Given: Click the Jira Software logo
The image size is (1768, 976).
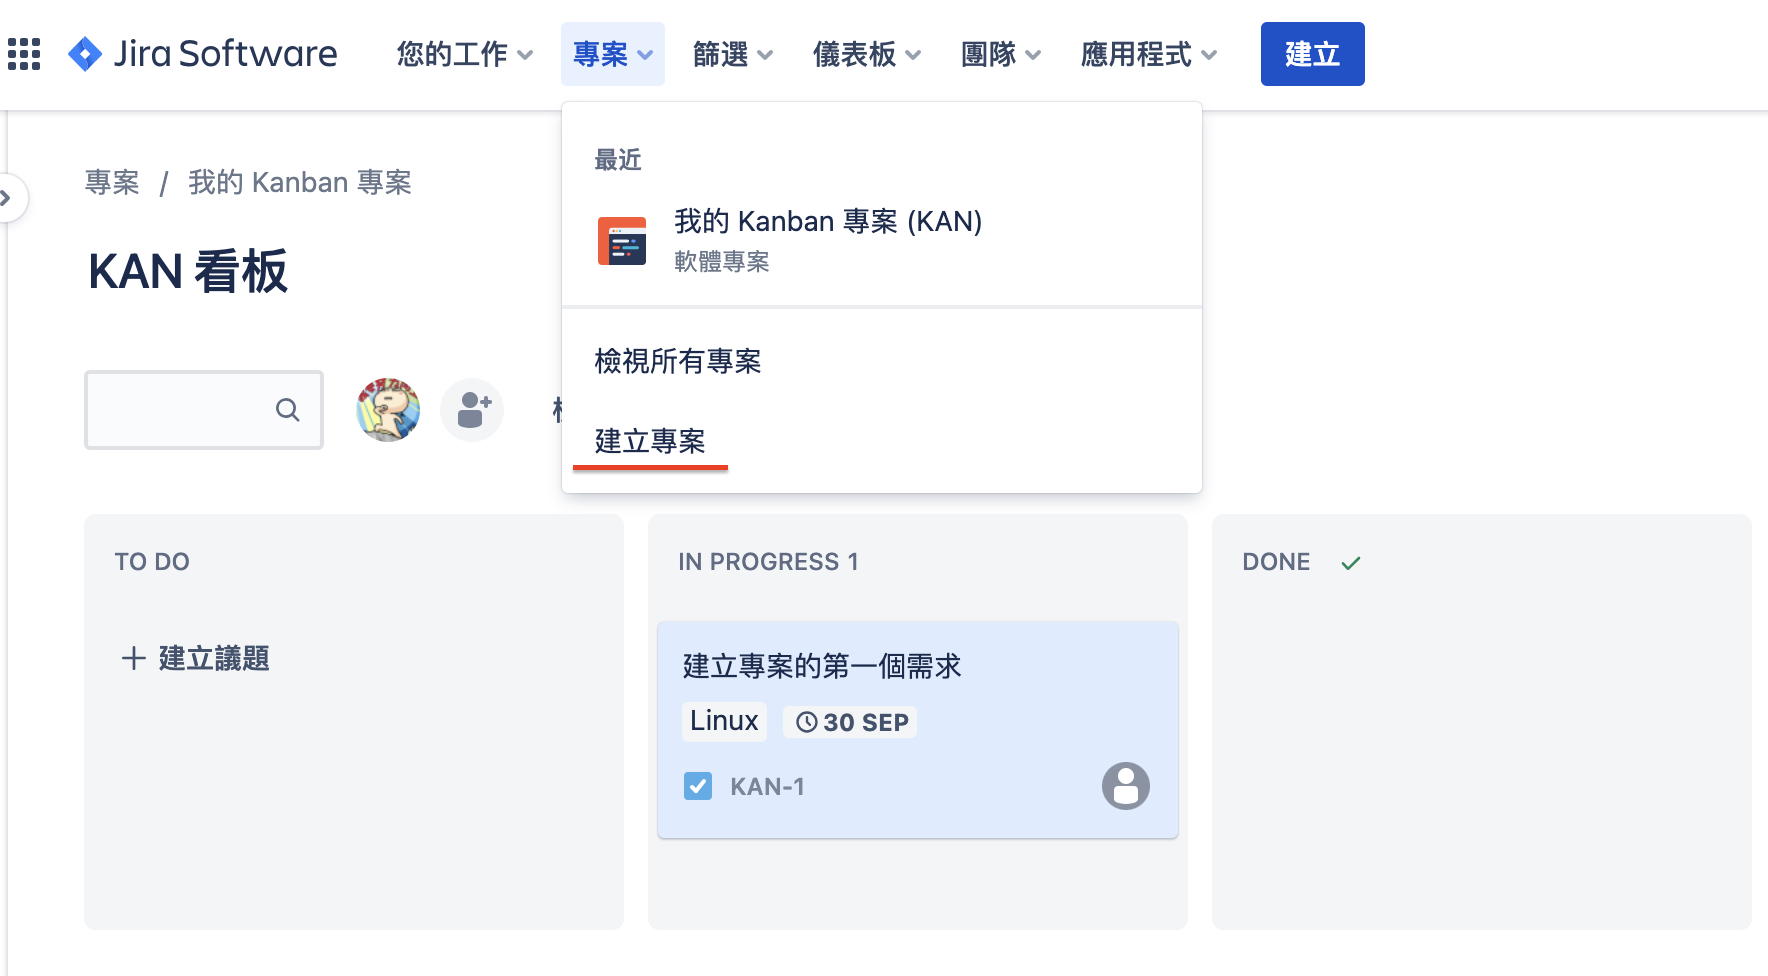Looking at the screenshot, I should [203, 54].
